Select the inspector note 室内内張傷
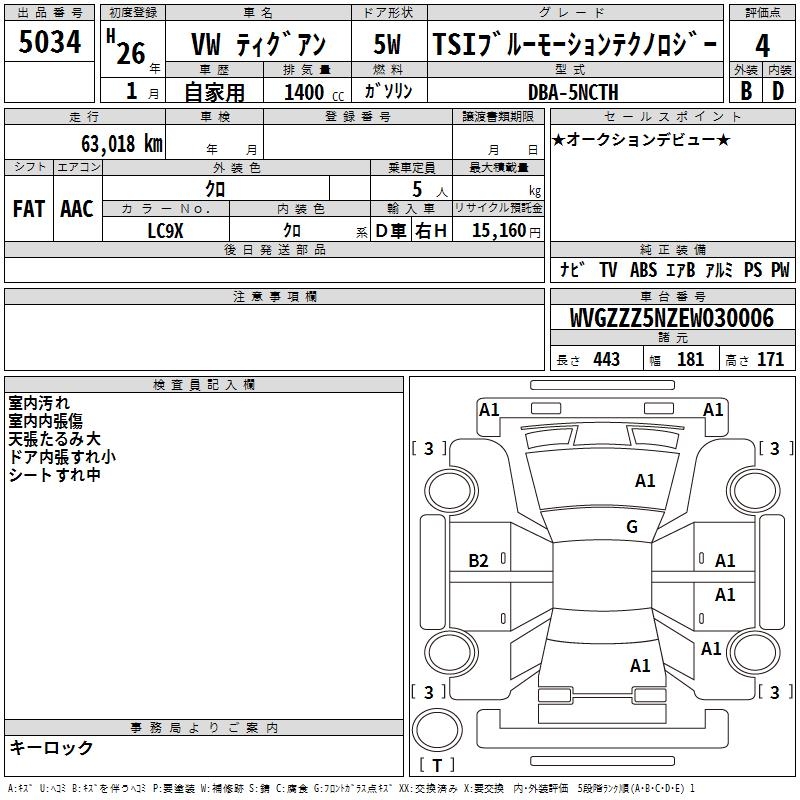 pos(45,421)
